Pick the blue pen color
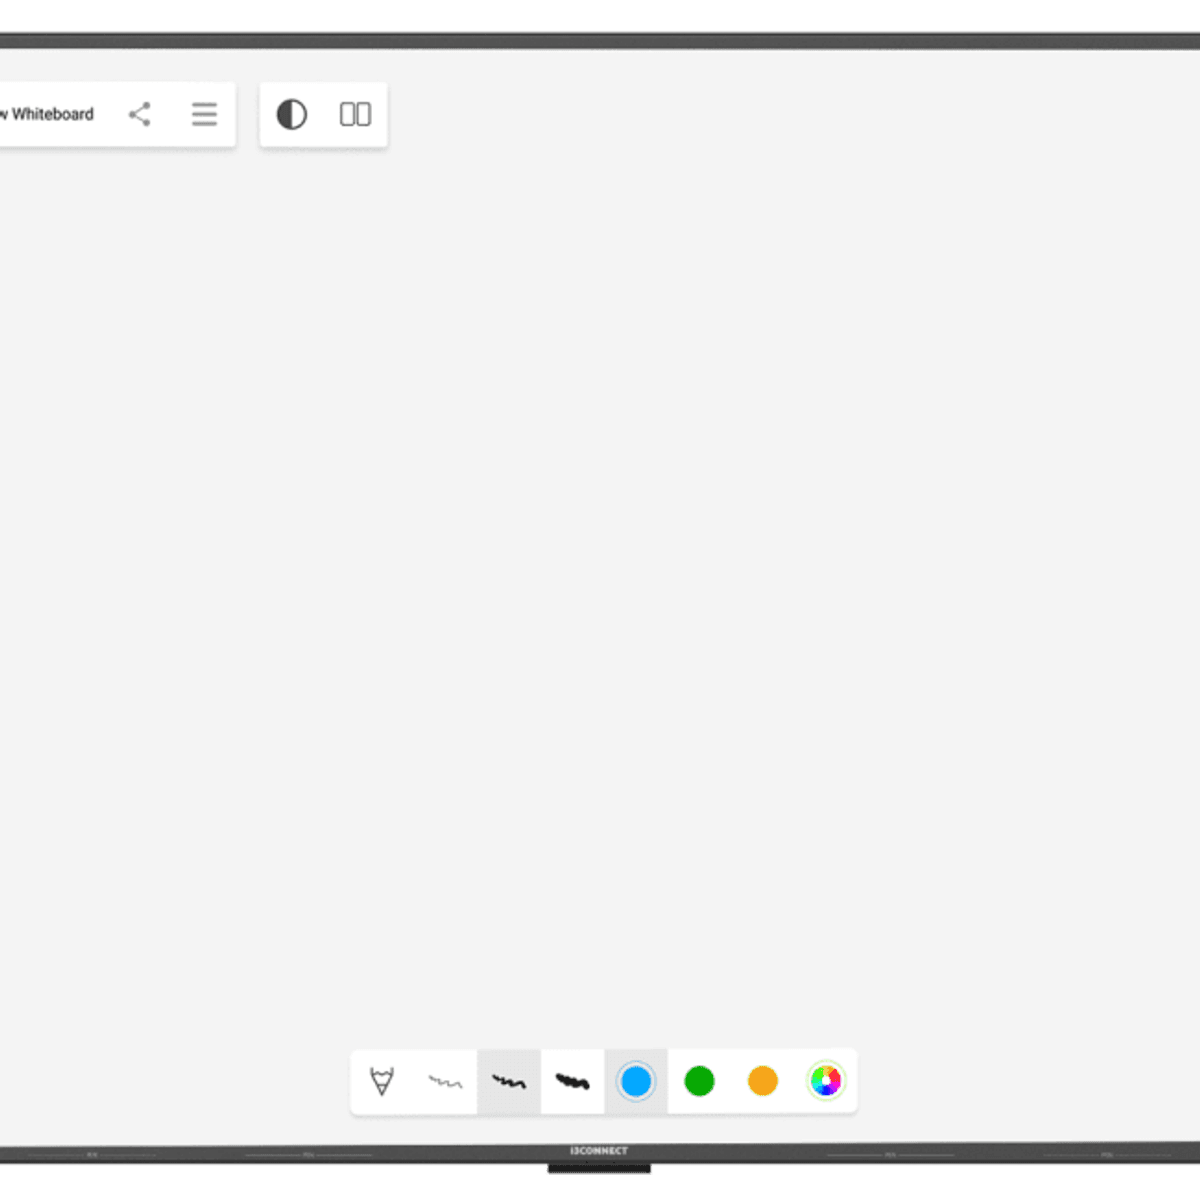This screenshot has width=1200, height=1200. pos(636,1081)
